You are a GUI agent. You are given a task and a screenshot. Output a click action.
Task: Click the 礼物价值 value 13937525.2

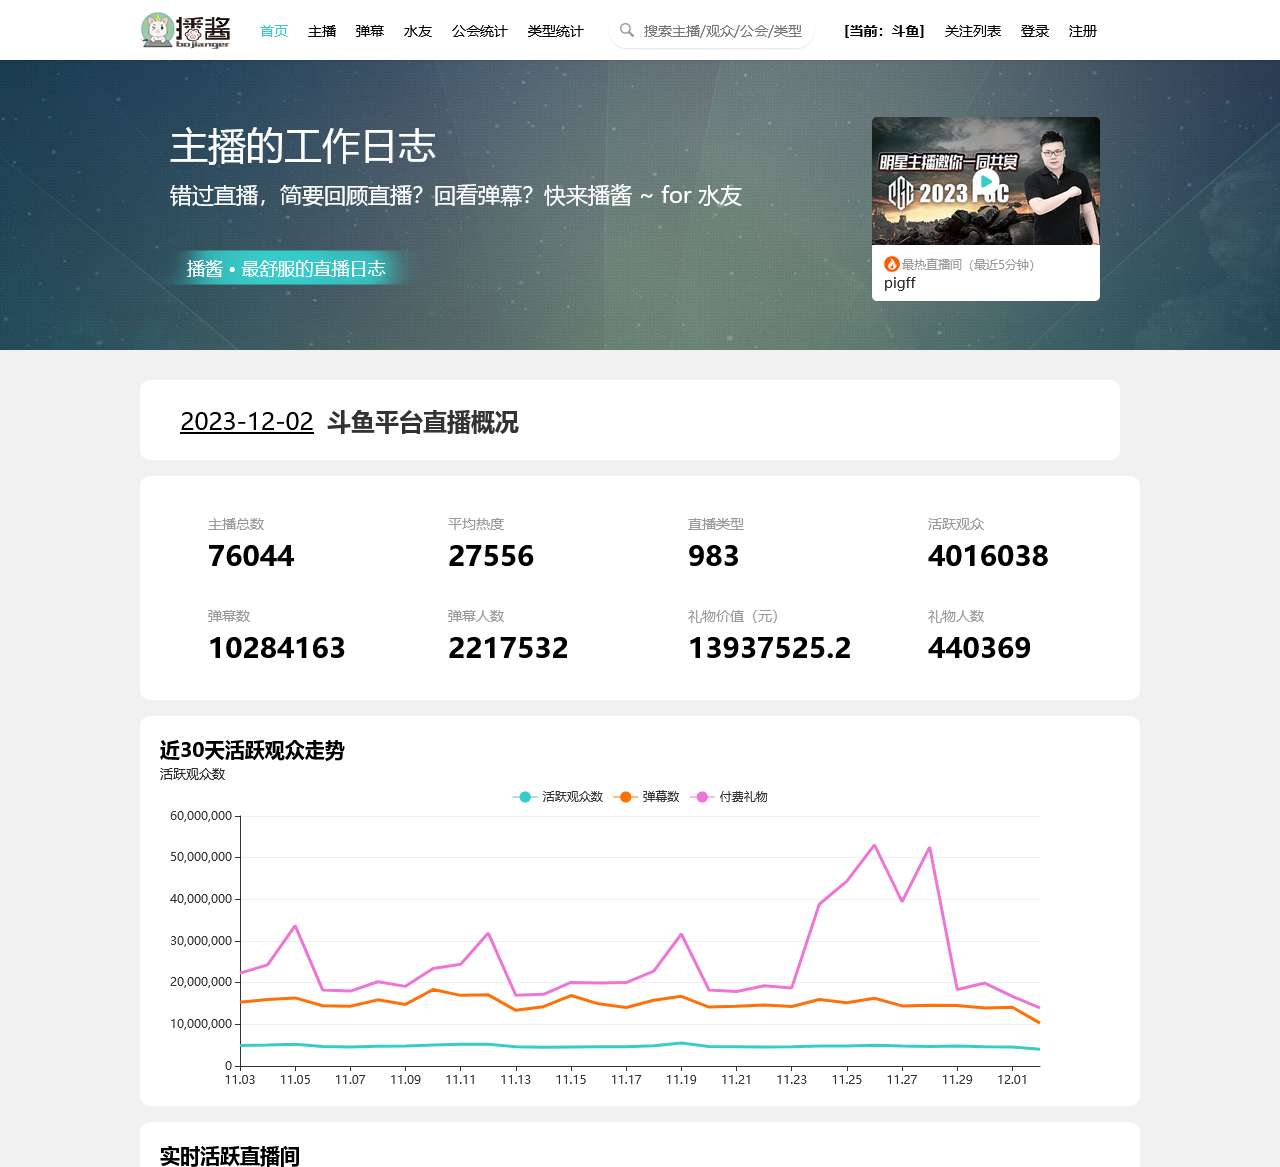tap(770, 648)
